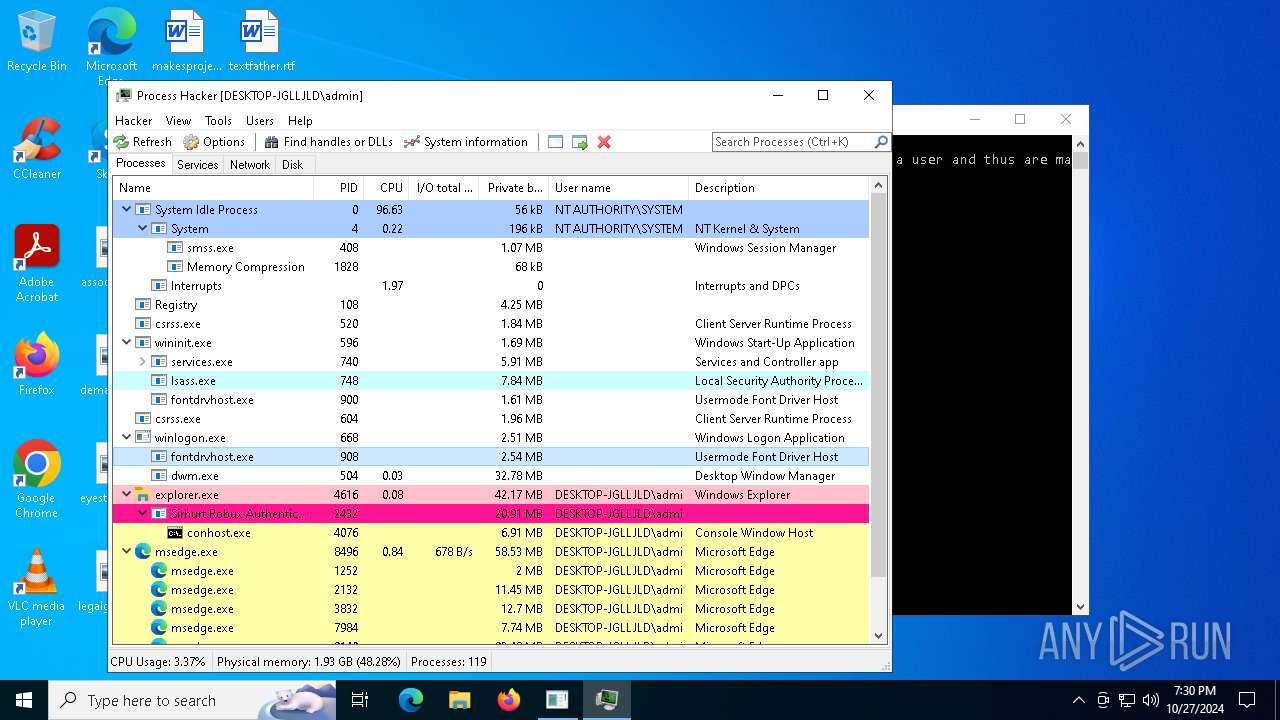
Task: Select msedge.exe with PID 1252
Action: [x=491, y=571]
